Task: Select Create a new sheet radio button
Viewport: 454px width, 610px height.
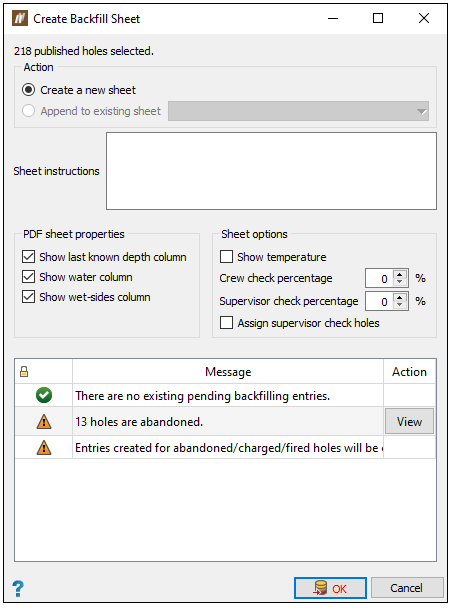Action: pyautogui.click(x=28, y=90)
